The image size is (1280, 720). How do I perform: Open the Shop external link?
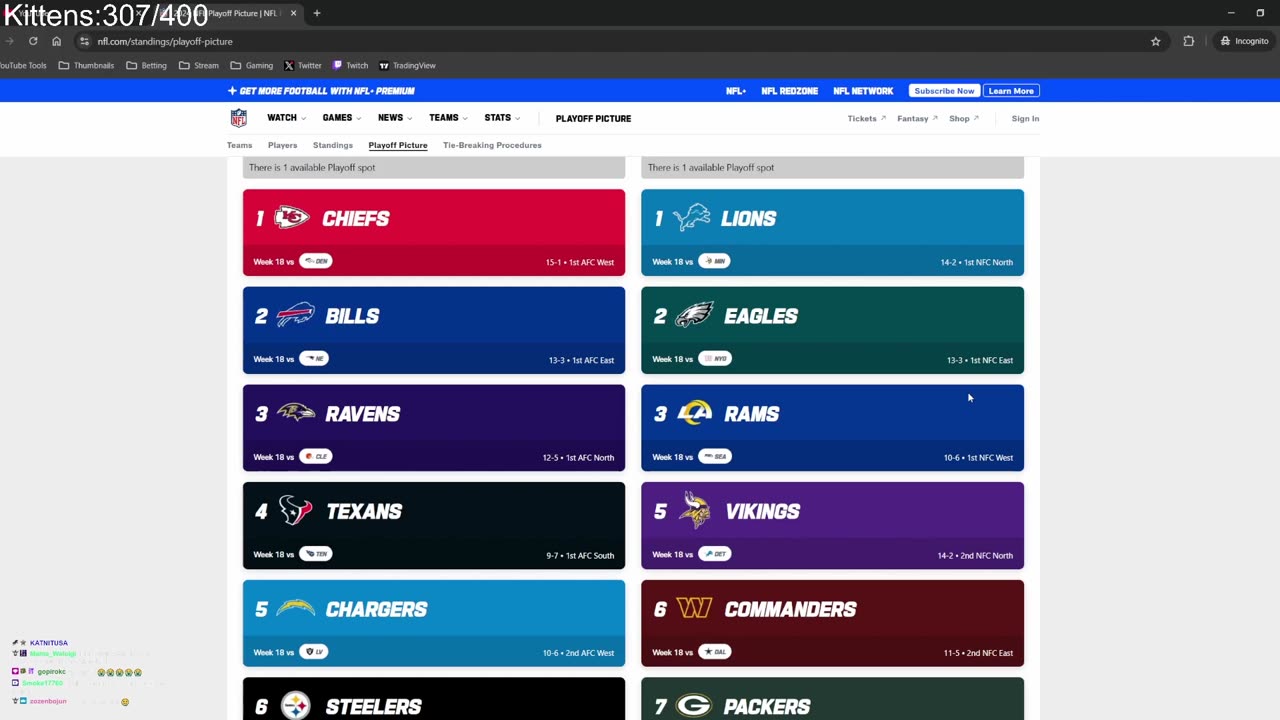(x=963, y=118)
